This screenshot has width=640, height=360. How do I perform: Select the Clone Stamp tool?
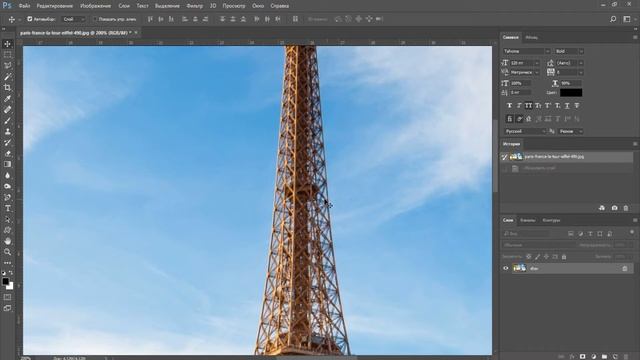coord(7,132)
